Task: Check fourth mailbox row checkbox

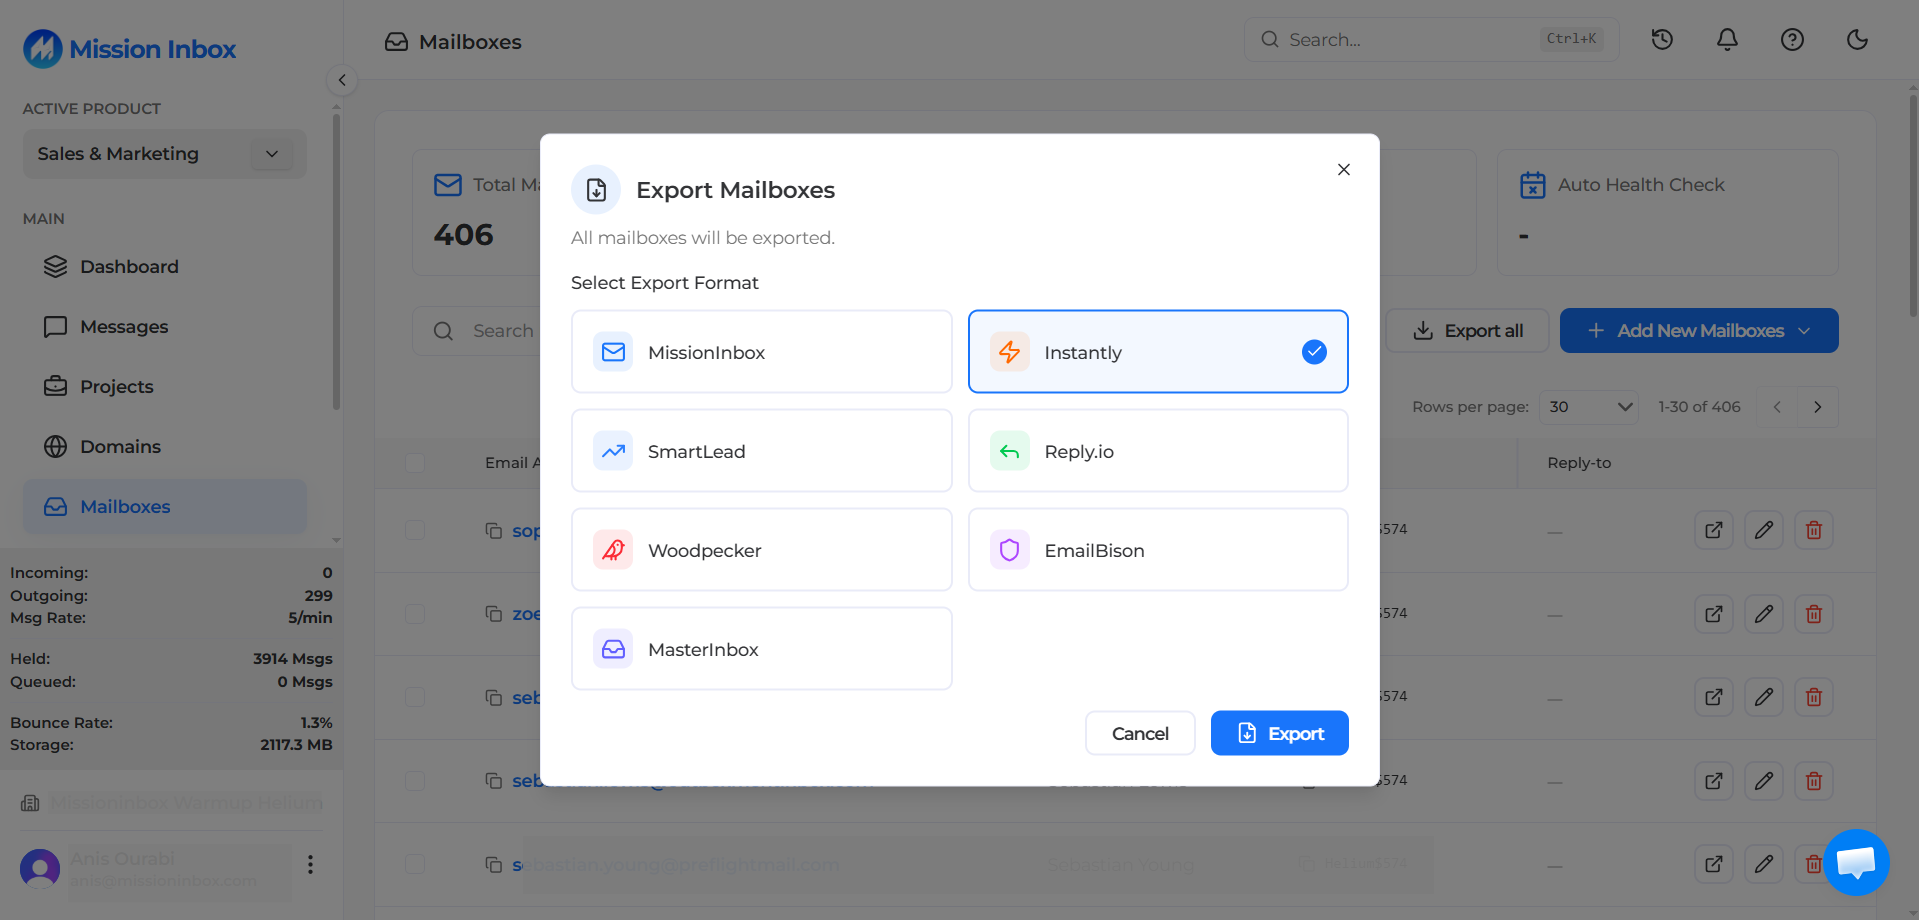Action: [415, 781]
